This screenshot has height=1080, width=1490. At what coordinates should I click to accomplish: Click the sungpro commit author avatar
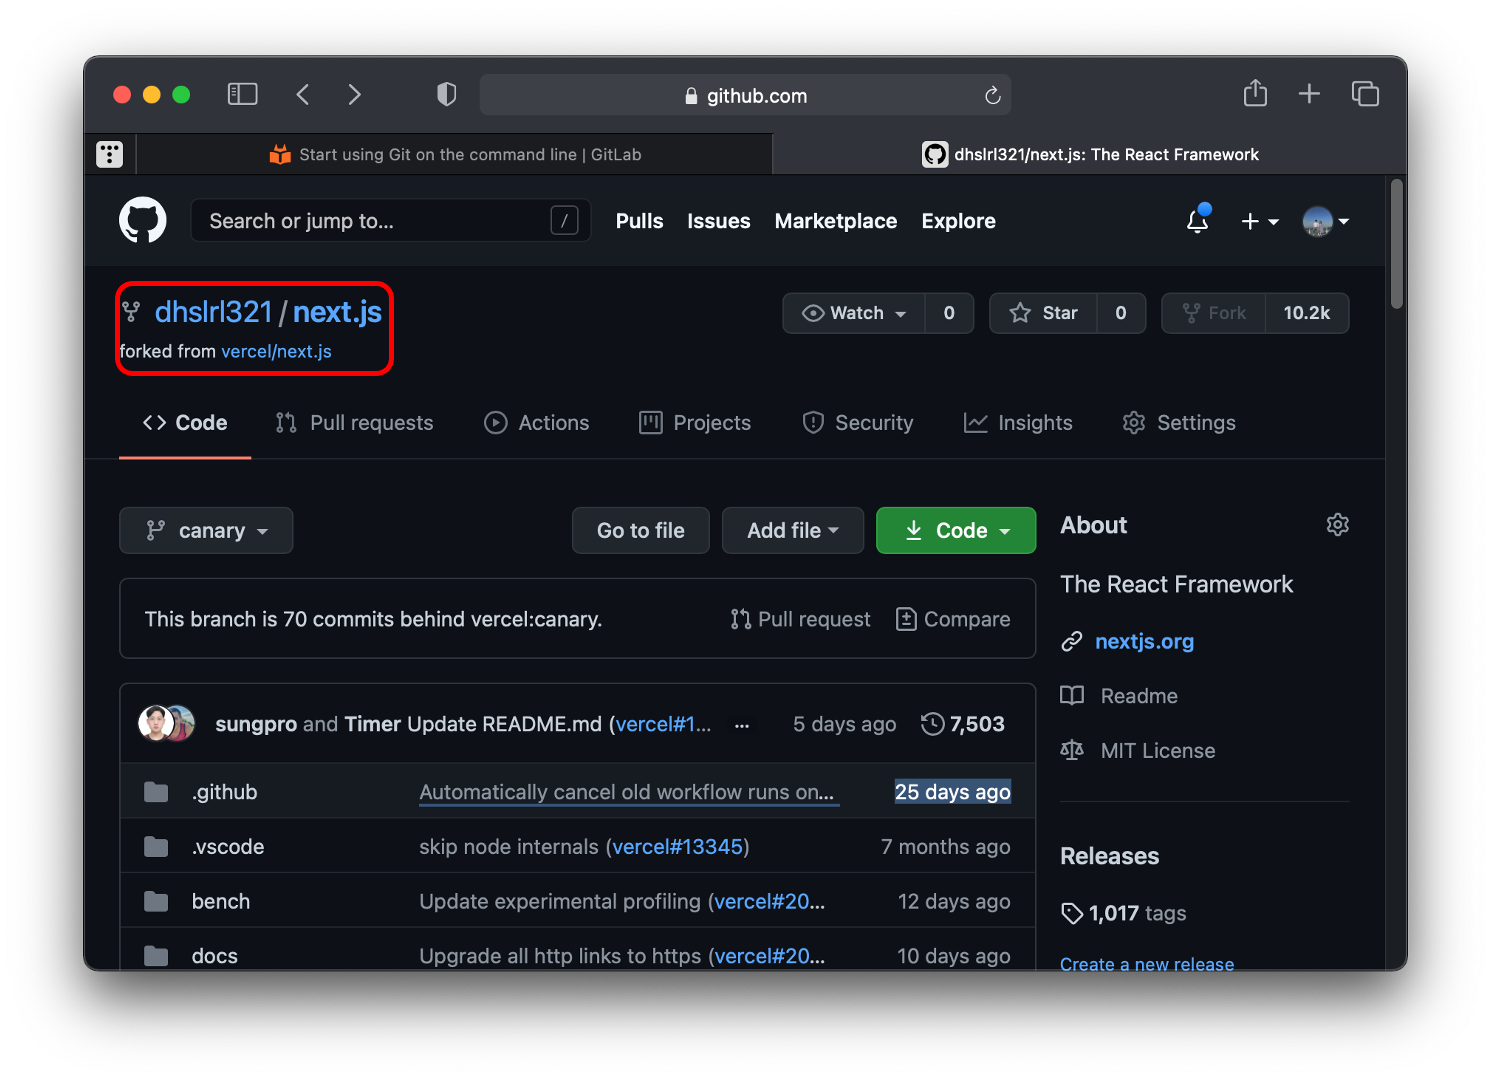click(156, 723)
